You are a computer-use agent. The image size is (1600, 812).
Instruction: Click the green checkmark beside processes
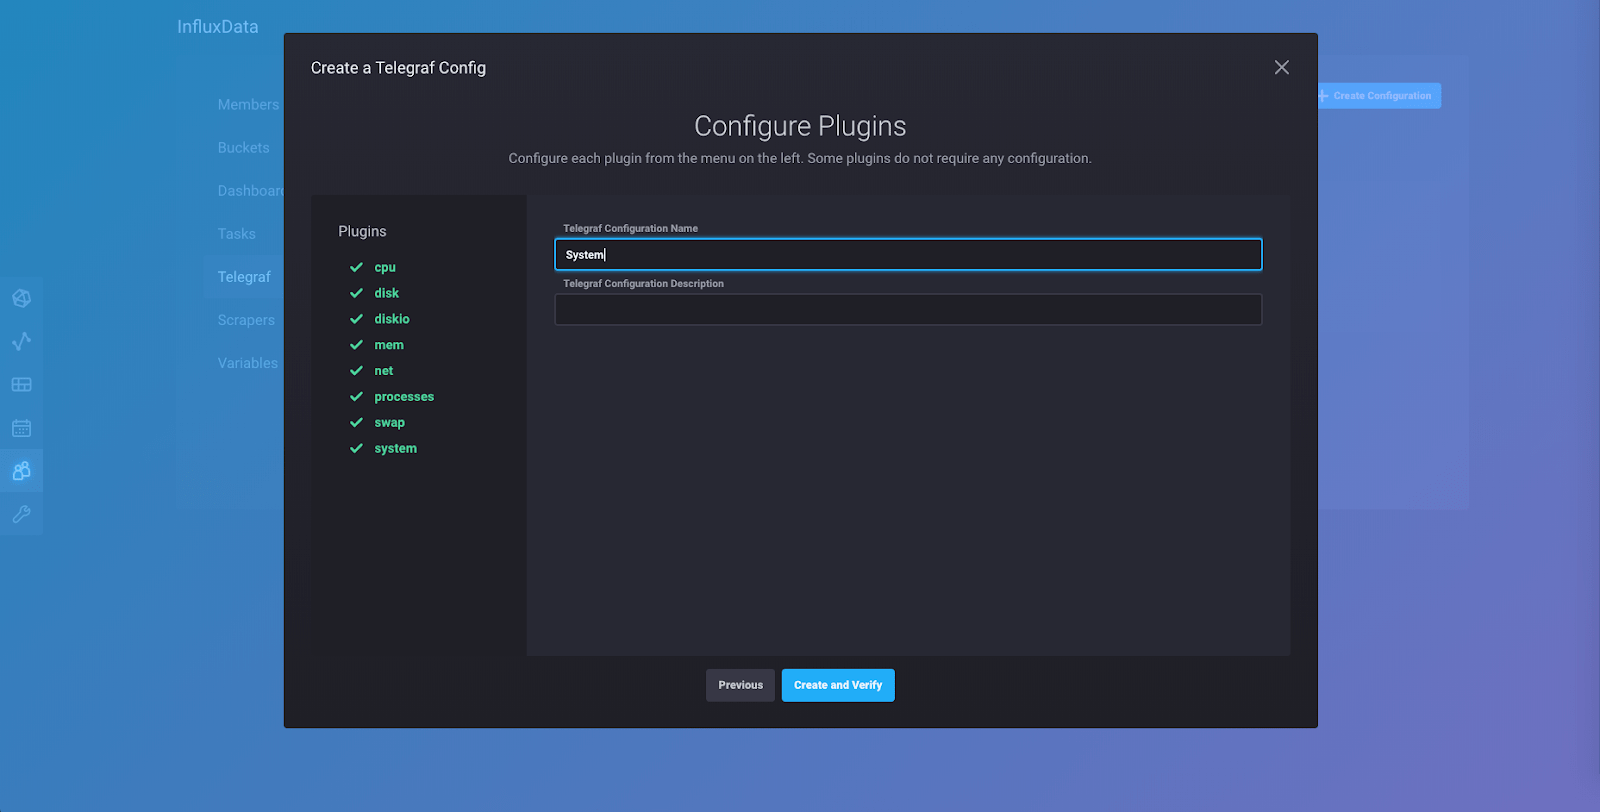(x=356, y=397)
